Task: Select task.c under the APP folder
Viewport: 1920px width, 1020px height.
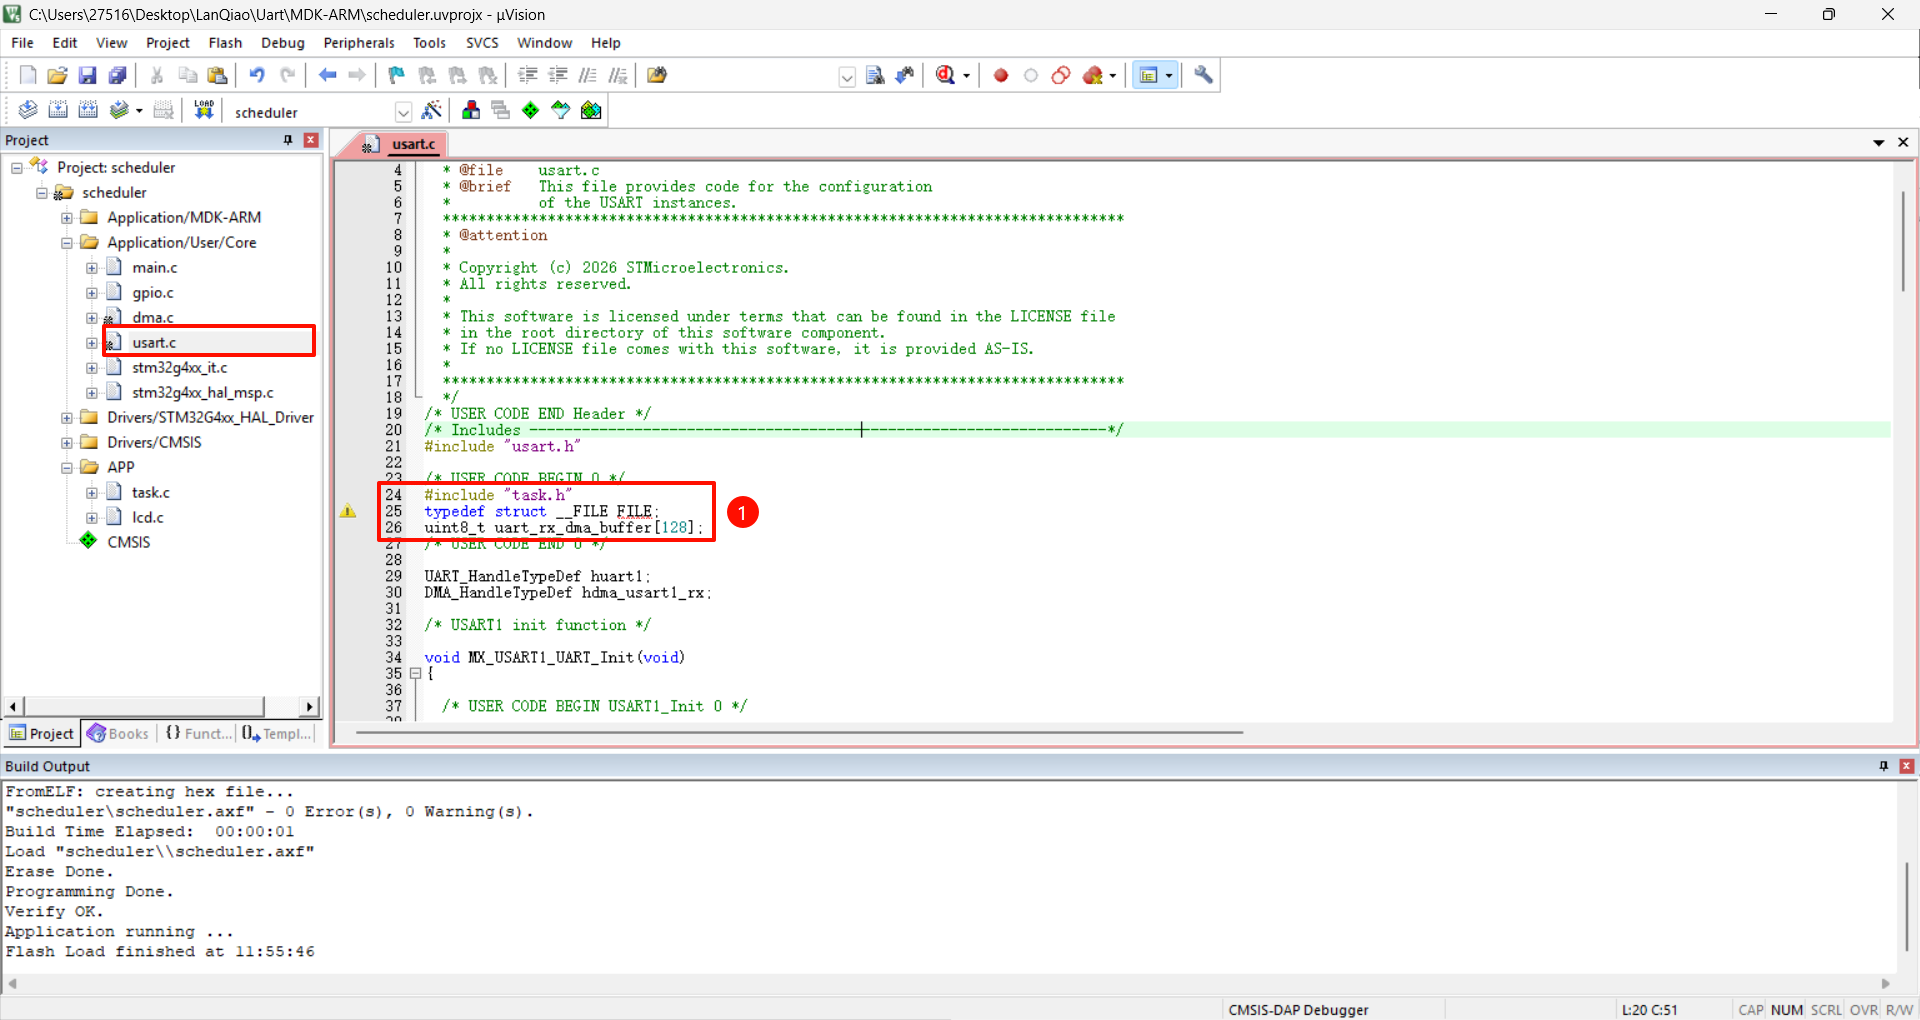Action: 150,493
